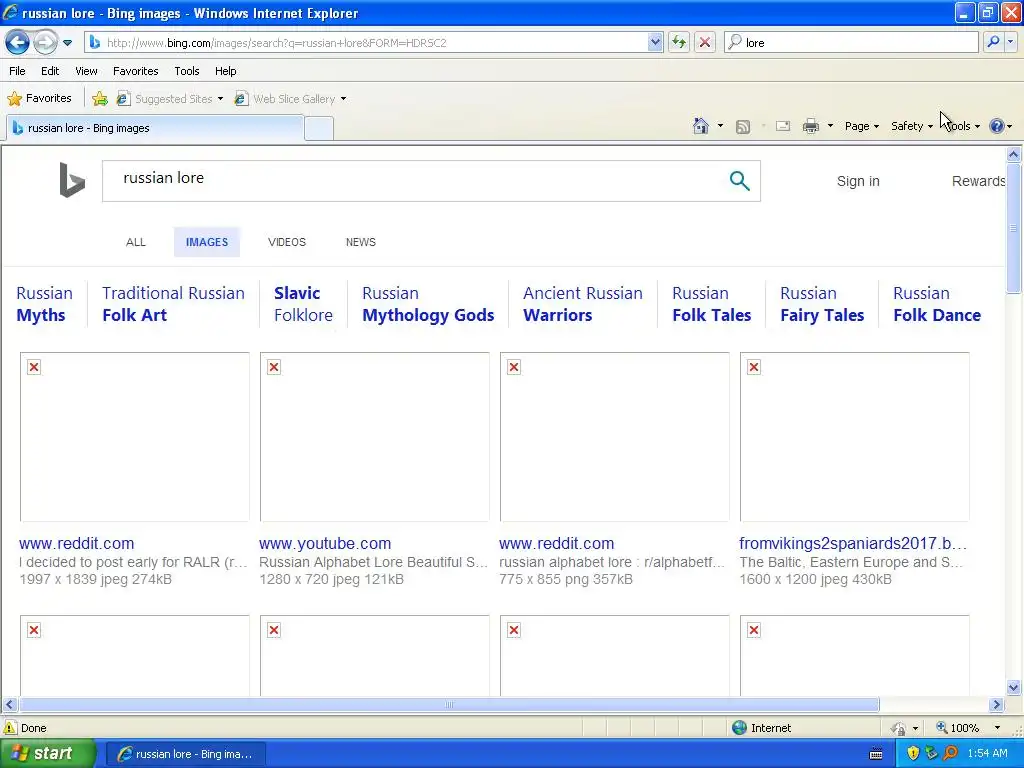
Task: Click the Add to Favorites Bar icon
Action: coord(100,99)
